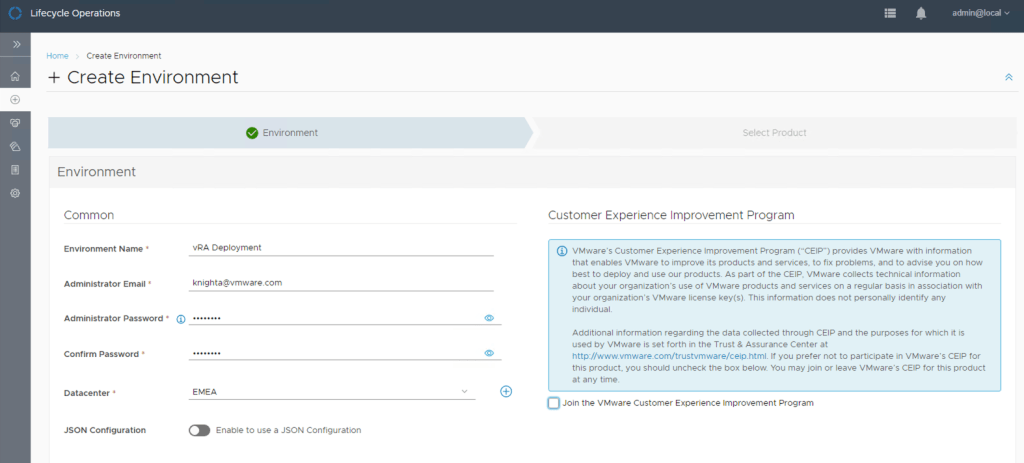The height and width of the screenshot is (463, 1024).
Task: Expand the sidebar navigation with double chevron
Action: (x=15, y=45)
